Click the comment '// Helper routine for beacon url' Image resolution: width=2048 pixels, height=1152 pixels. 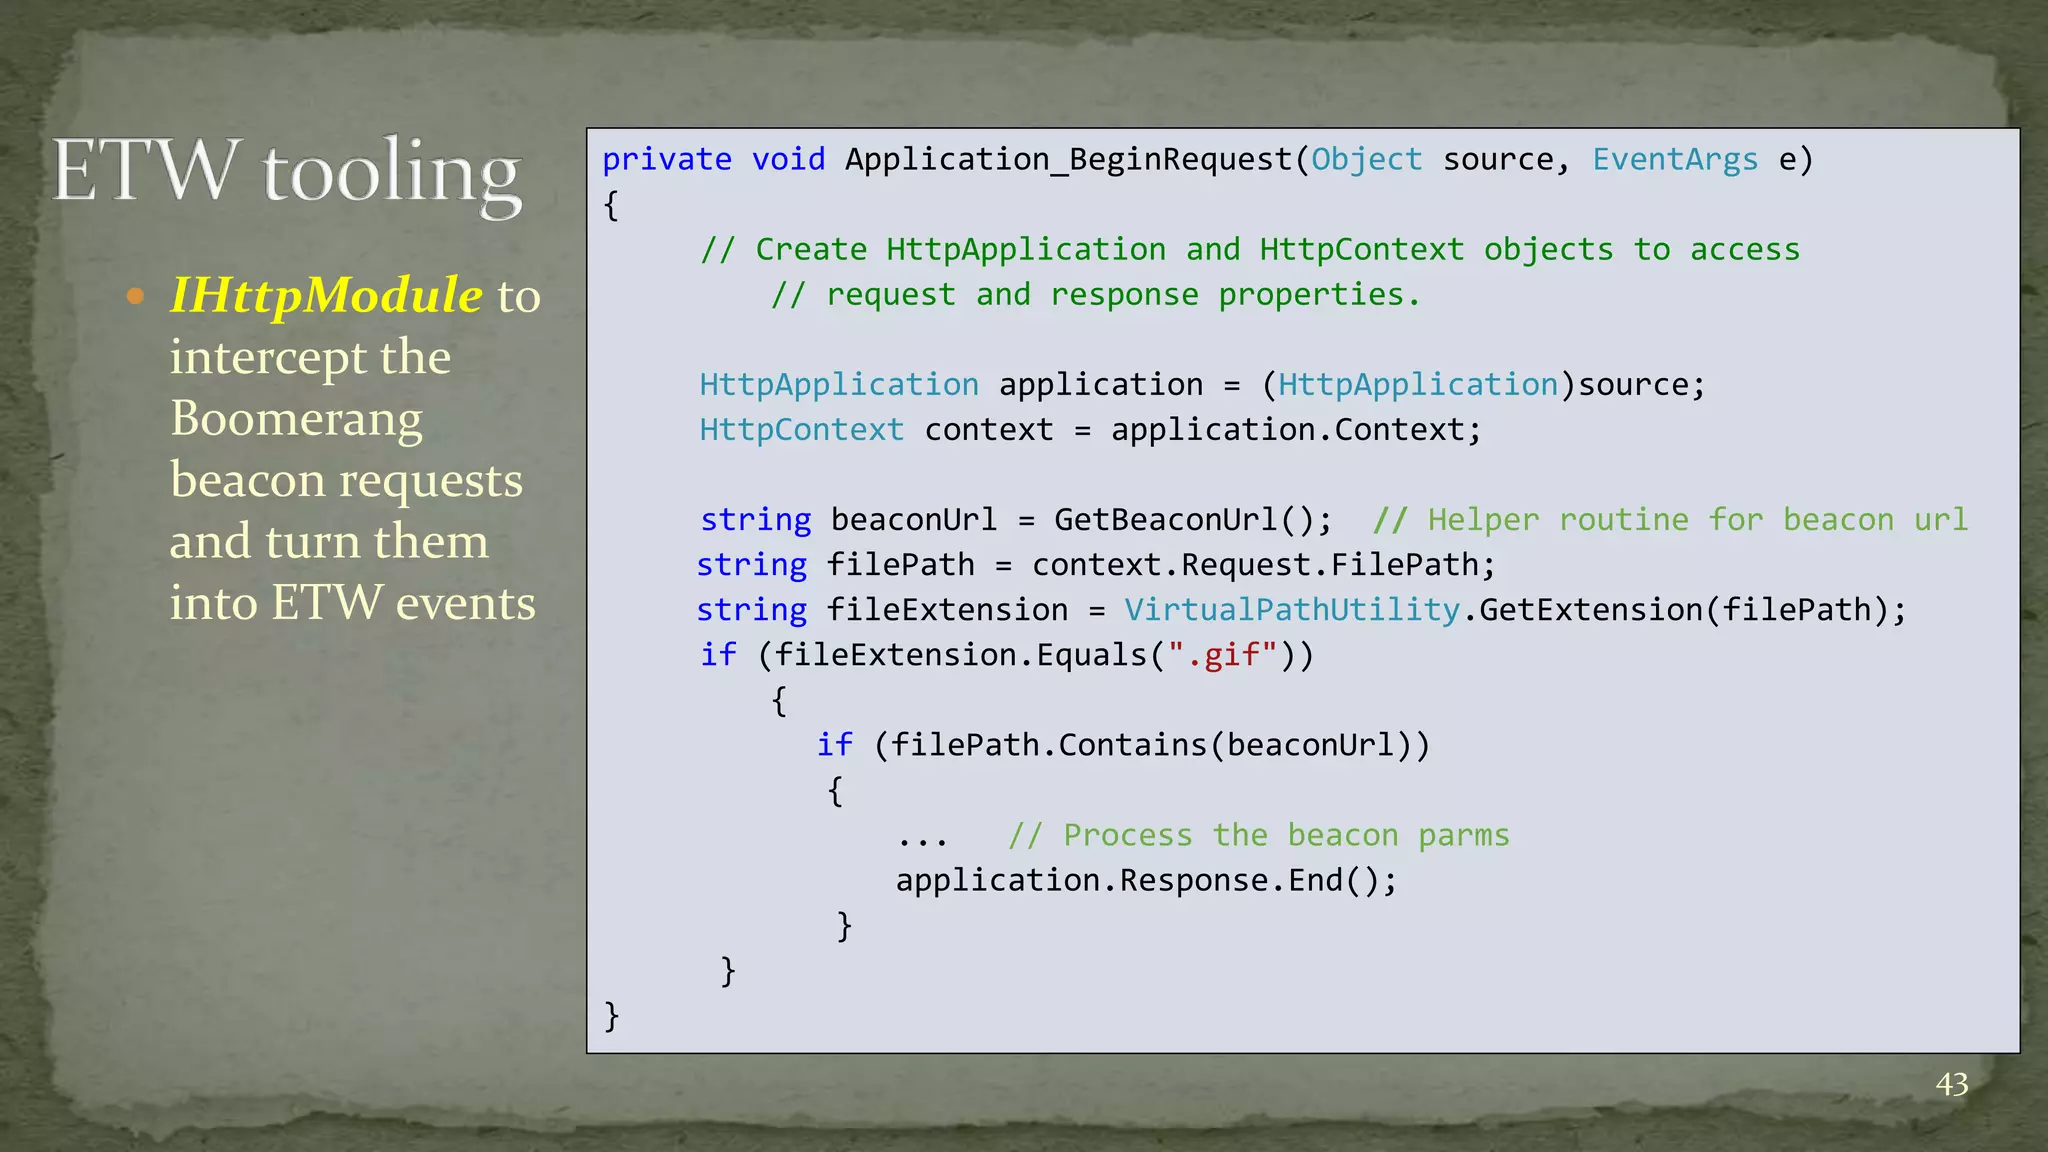(x=1670, y=520)
